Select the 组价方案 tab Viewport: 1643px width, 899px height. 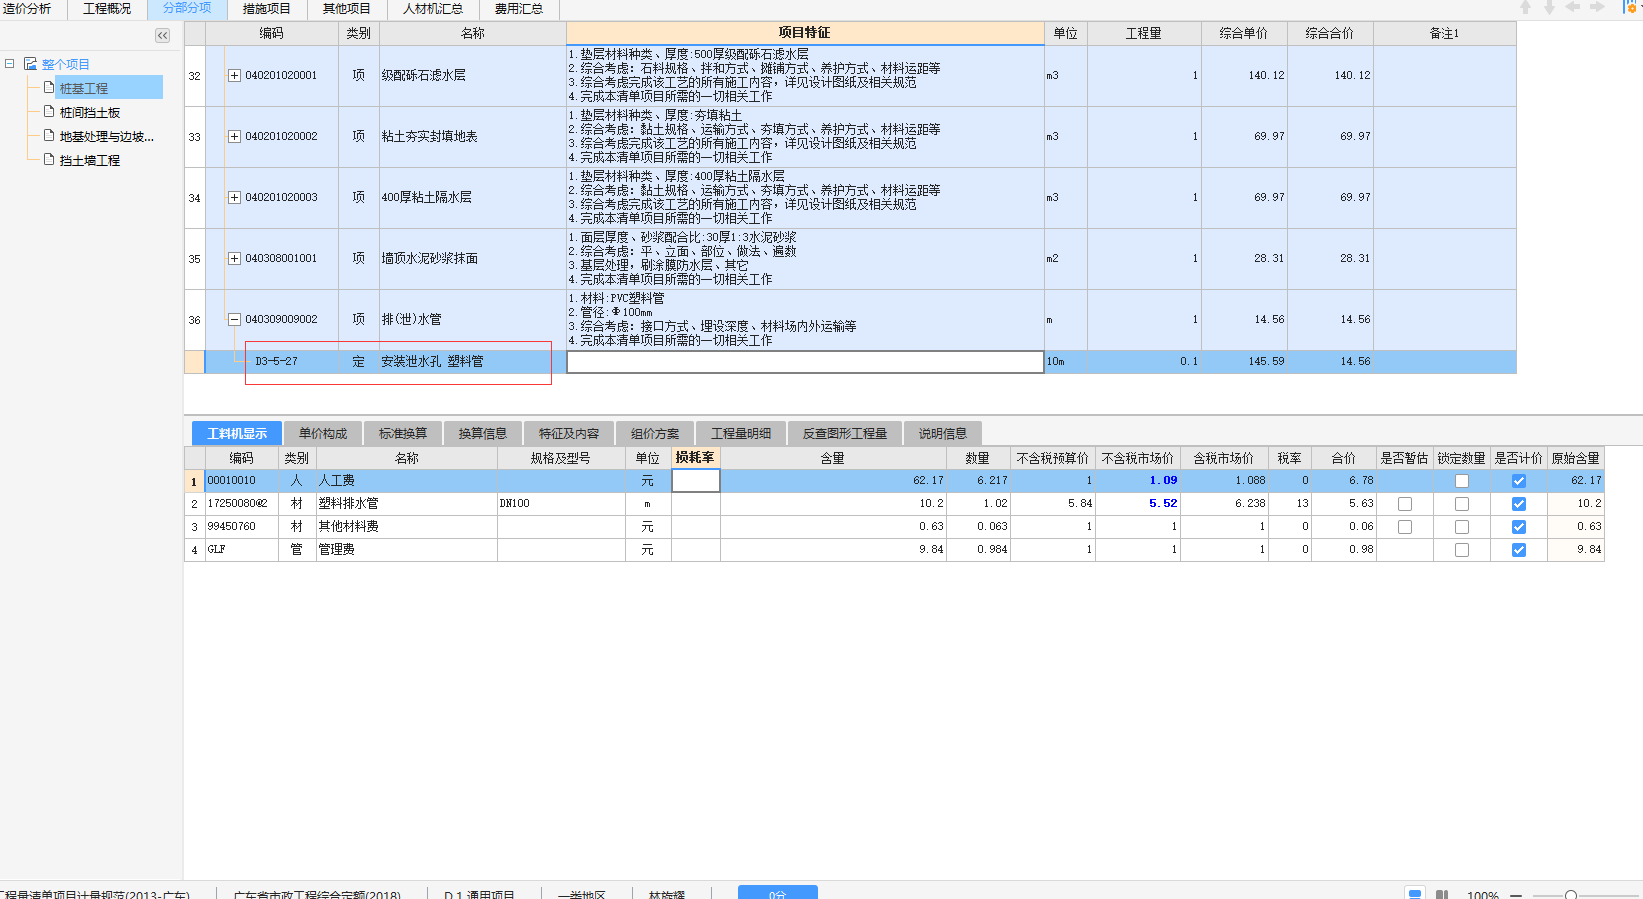(x=655, y=433)
